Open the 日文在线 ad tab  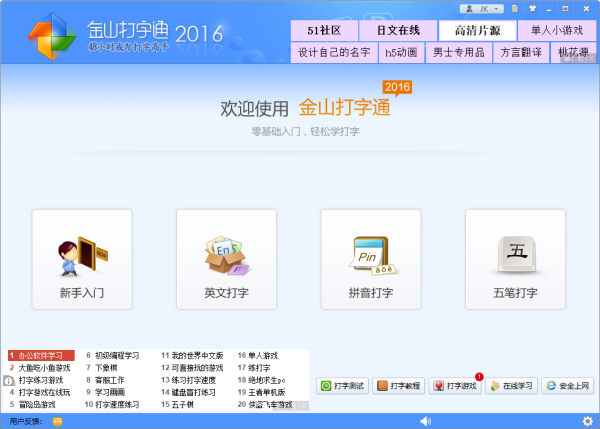pos(398,31)
